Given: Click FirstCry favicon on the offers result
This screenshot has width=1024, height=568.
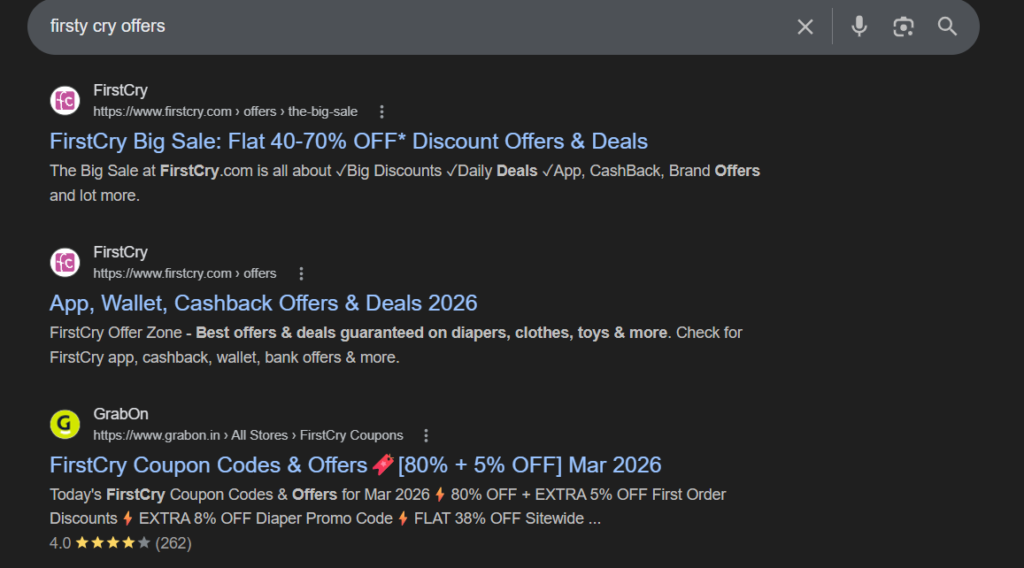Looking at the screenshot, I should [65, 263].
